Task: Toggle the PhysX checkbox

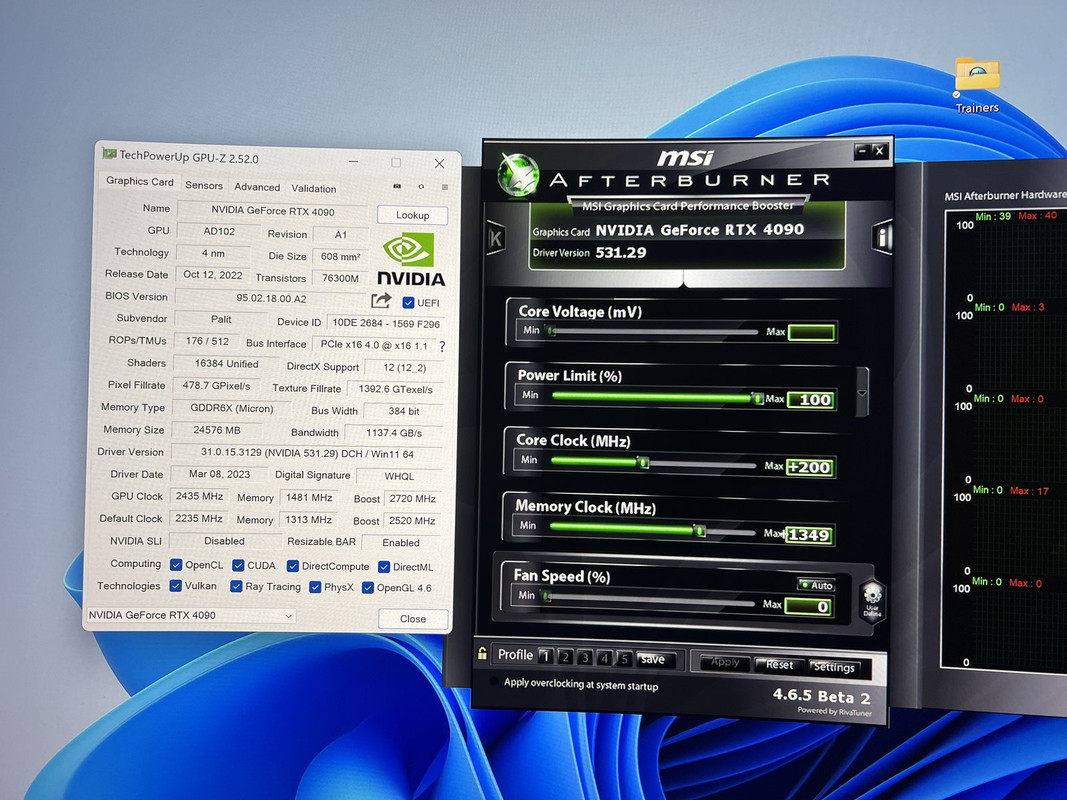Action: pos(315,587)
